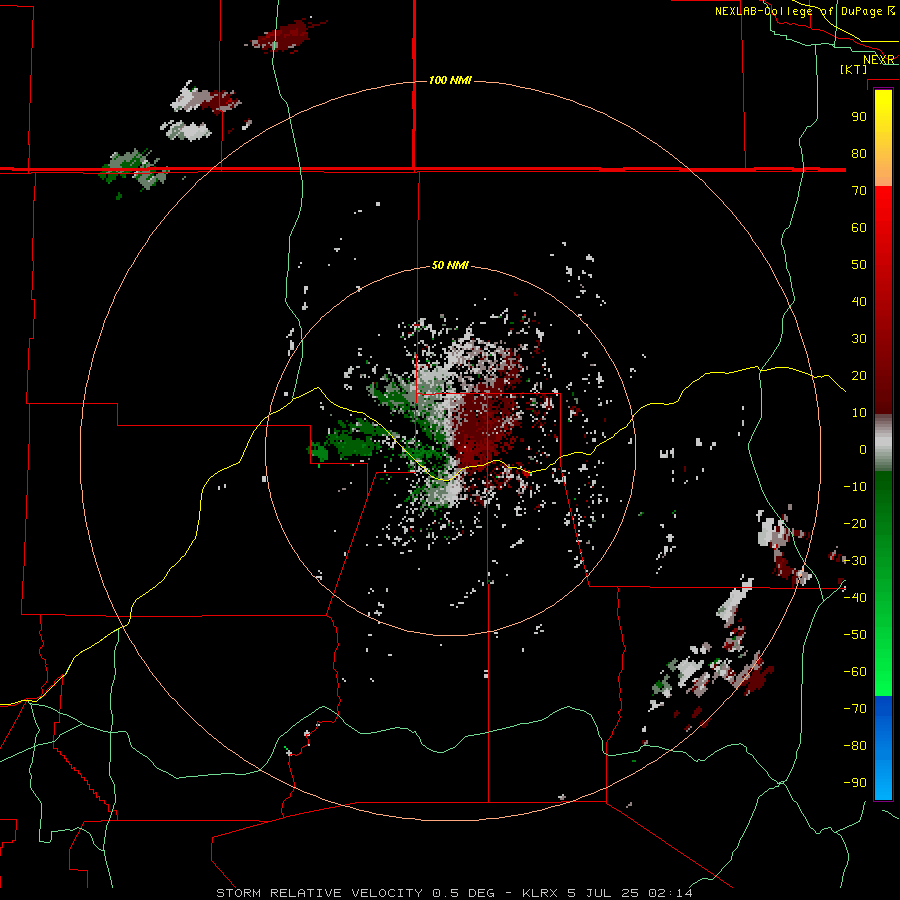Click the positive 70 tick on velocity scale
Screen dimensions: 900x900
[x=859, y=191]
